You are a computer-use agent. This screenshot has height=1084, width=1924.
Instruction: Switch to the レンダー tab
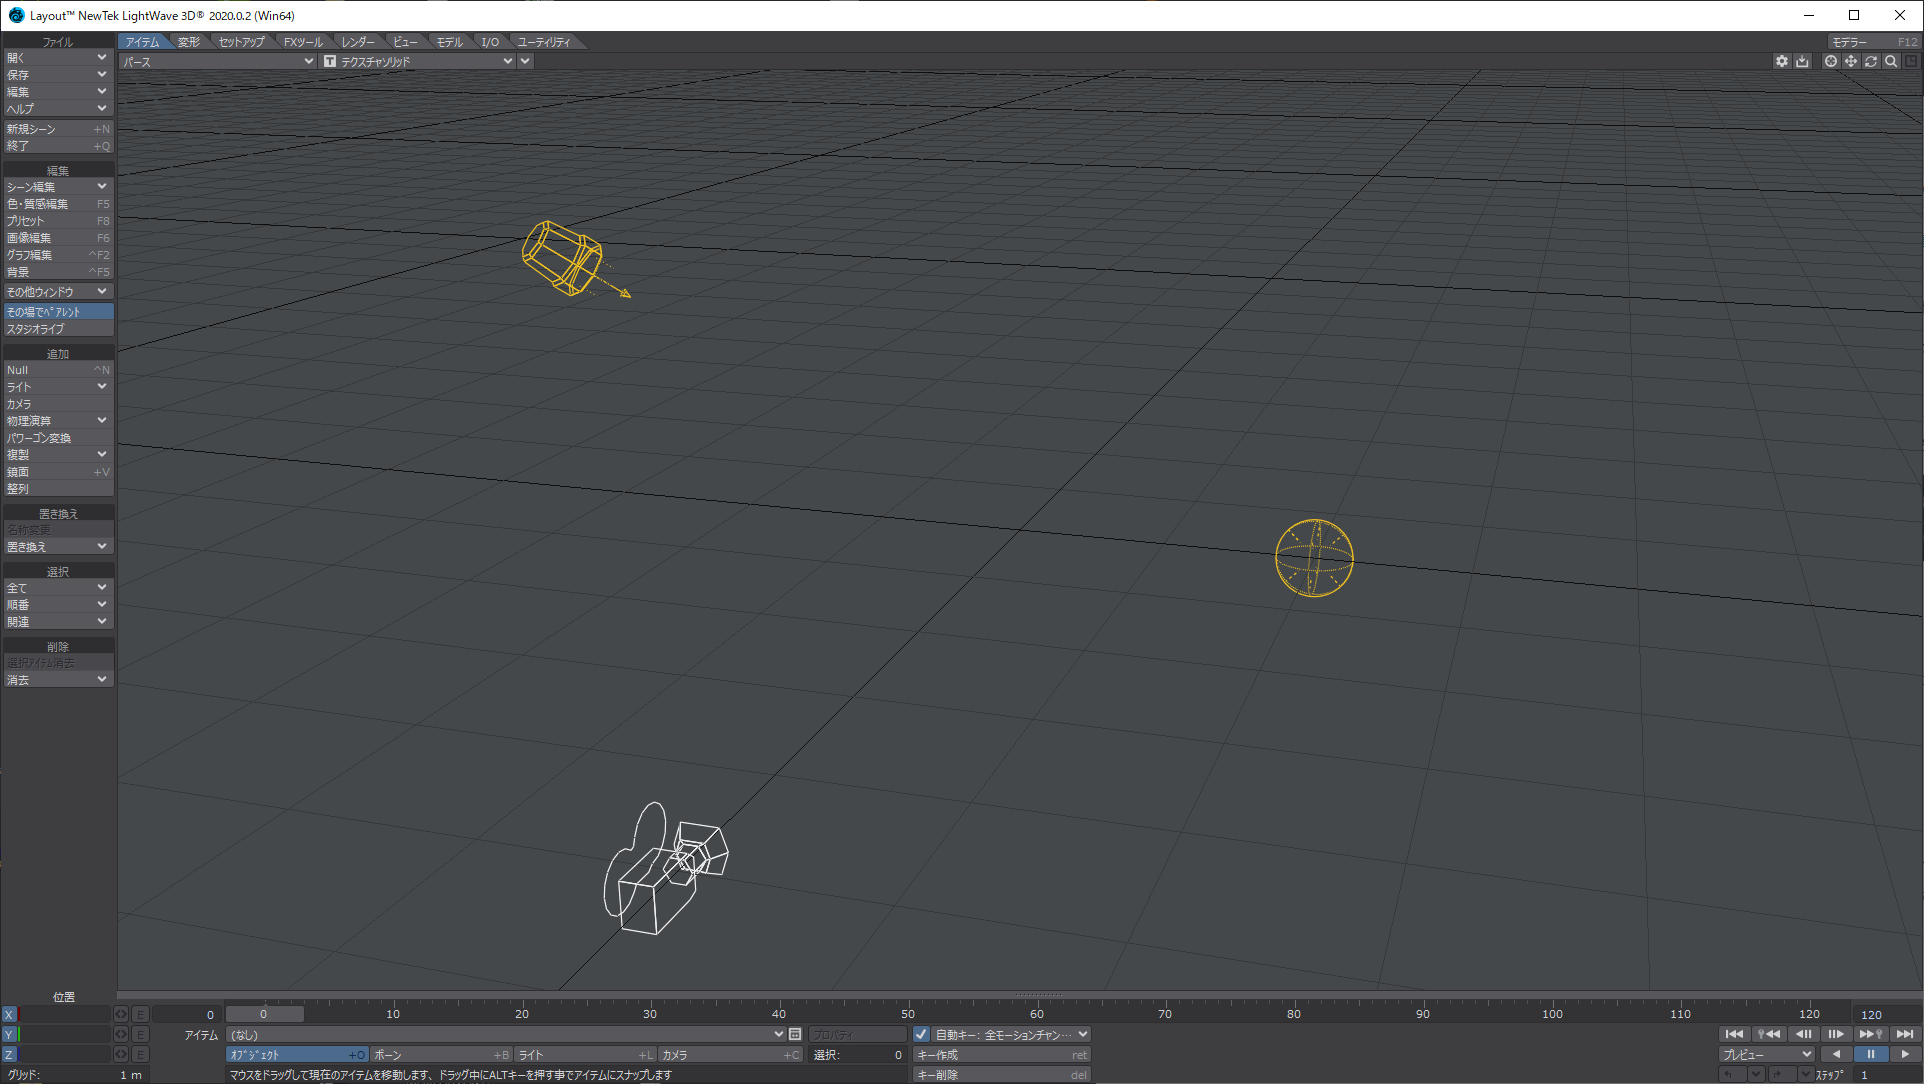pos(357,42)
